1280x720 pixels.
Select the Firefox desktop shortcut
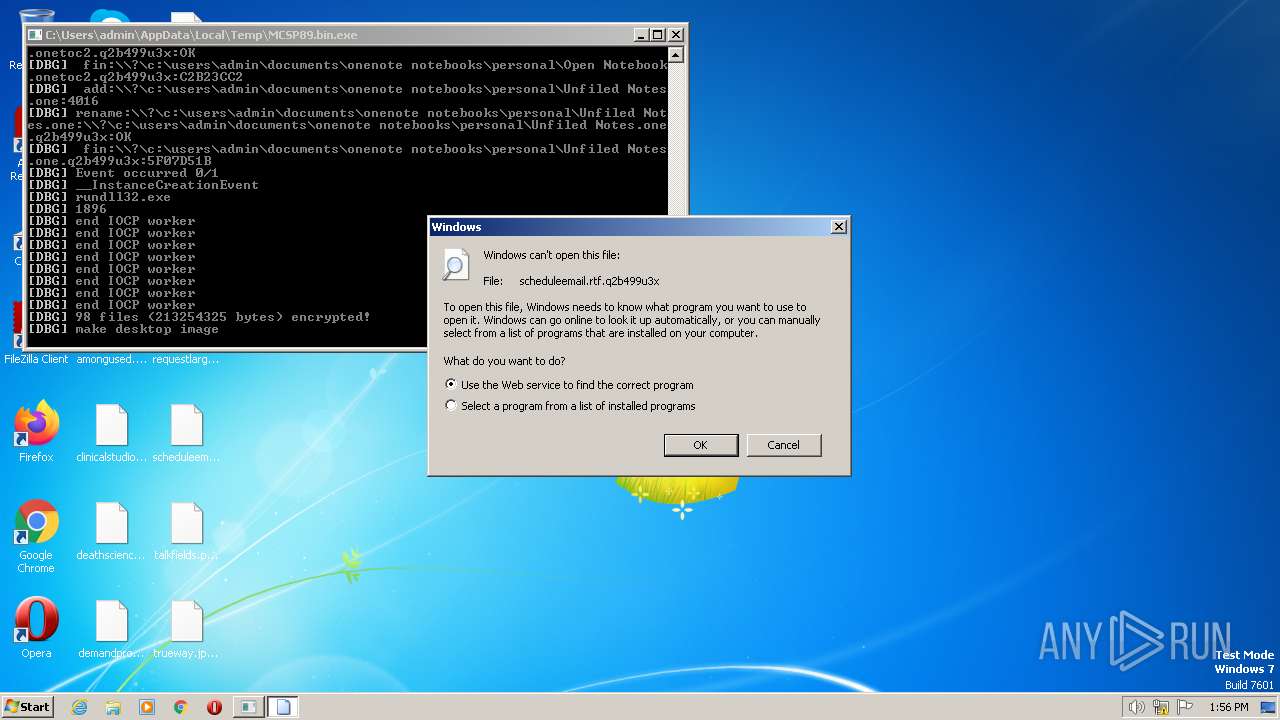coord(36,433)
